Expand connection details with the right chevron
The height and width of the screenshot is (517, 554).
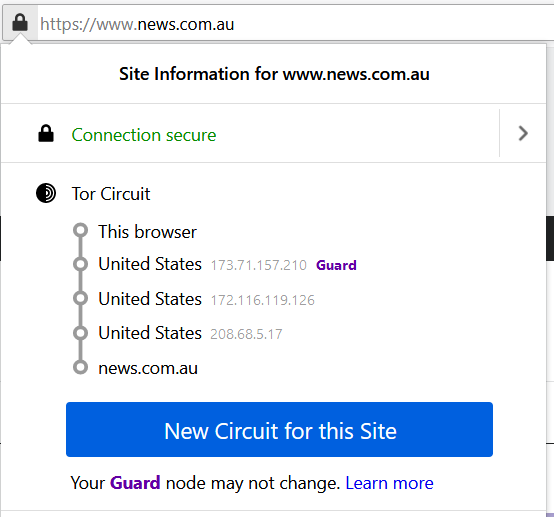[523, 134]
